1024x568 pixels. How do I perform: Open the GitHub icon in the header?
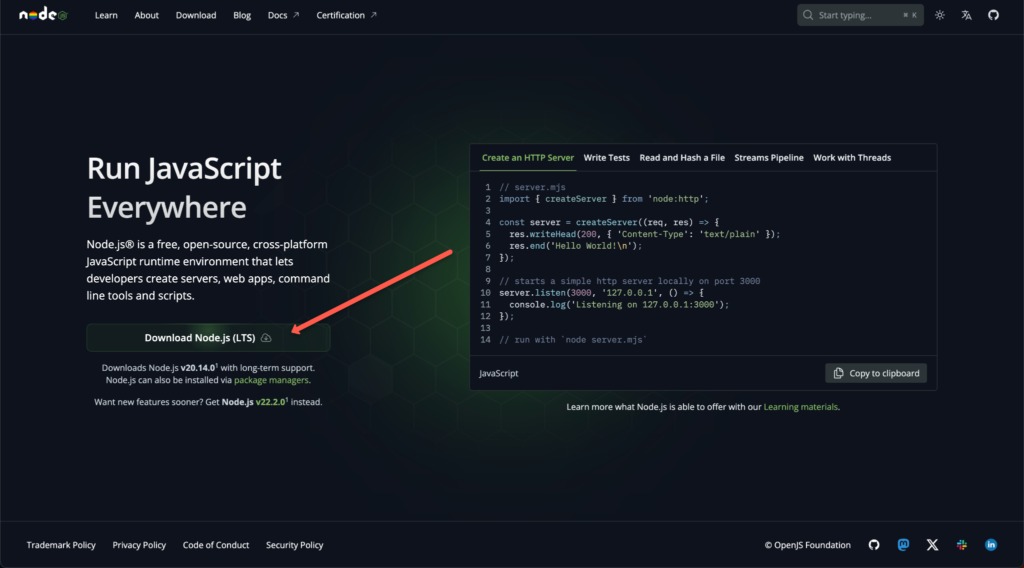(x=993, y=15)
